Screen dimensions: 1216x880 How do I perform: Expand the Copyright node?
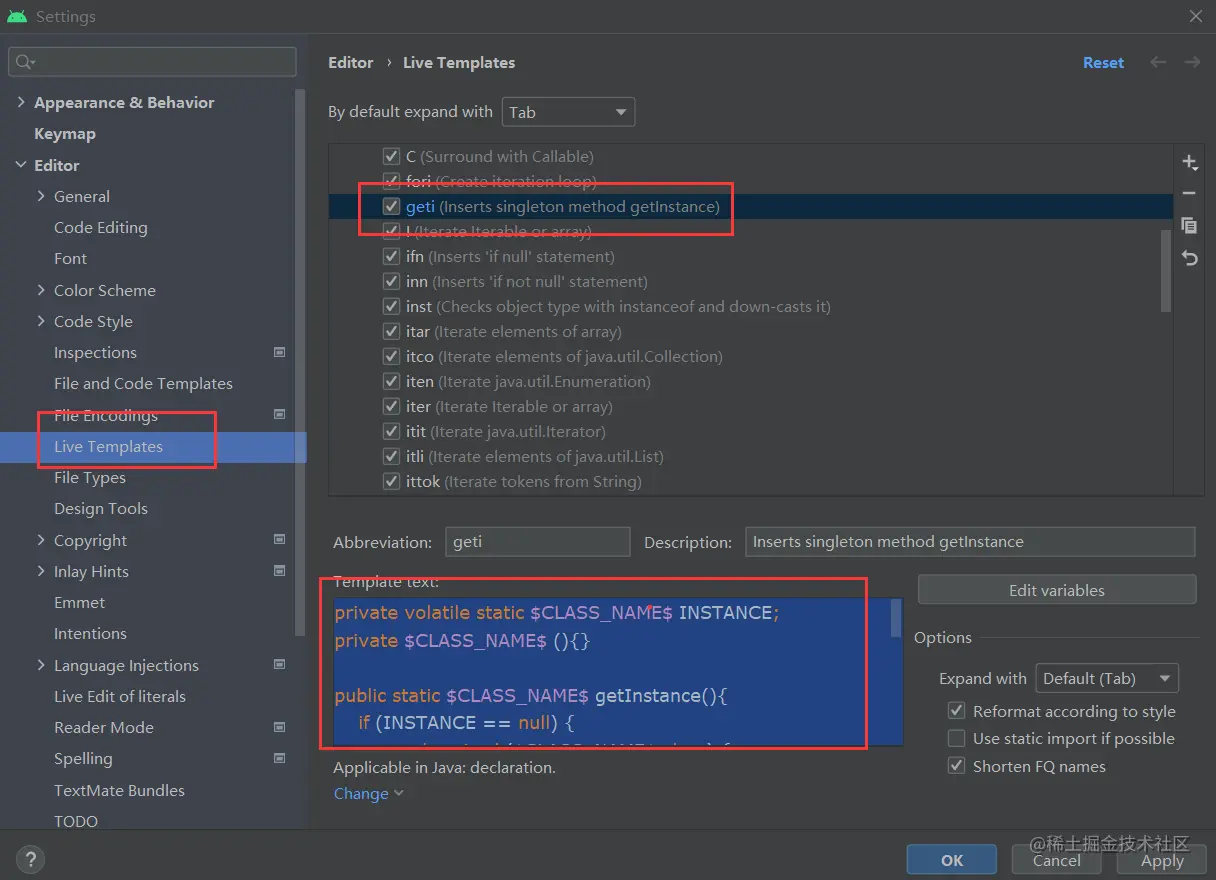tap(41, 540)
